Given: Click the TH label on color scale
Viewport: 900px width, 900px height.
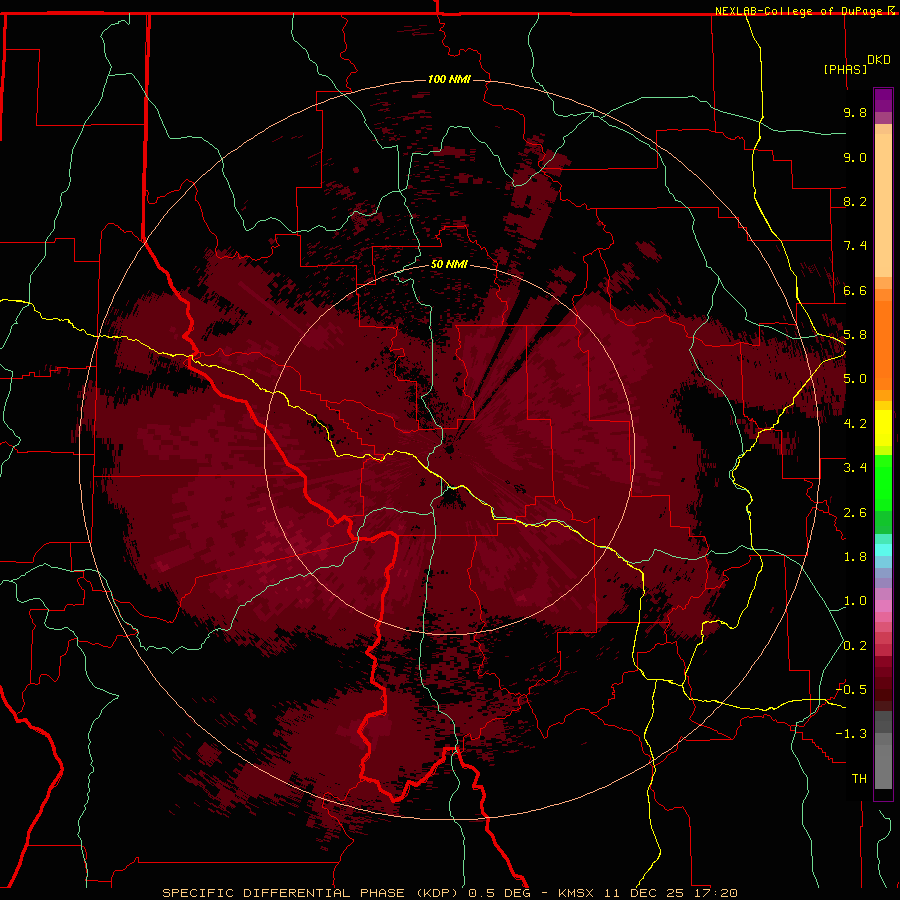Looking at the screenshot, I should pyautogui.click(x=859, y=779).
